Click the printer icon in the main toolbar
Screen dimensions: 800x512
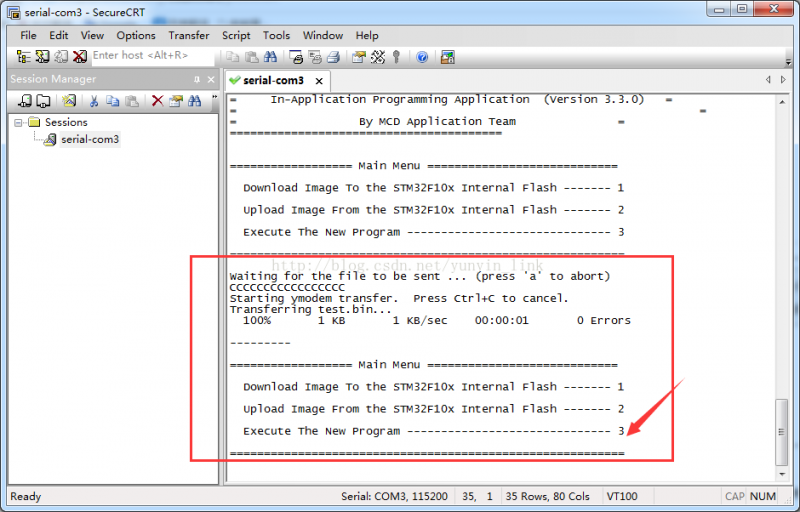pyautogui.click(x=333, y=57)
